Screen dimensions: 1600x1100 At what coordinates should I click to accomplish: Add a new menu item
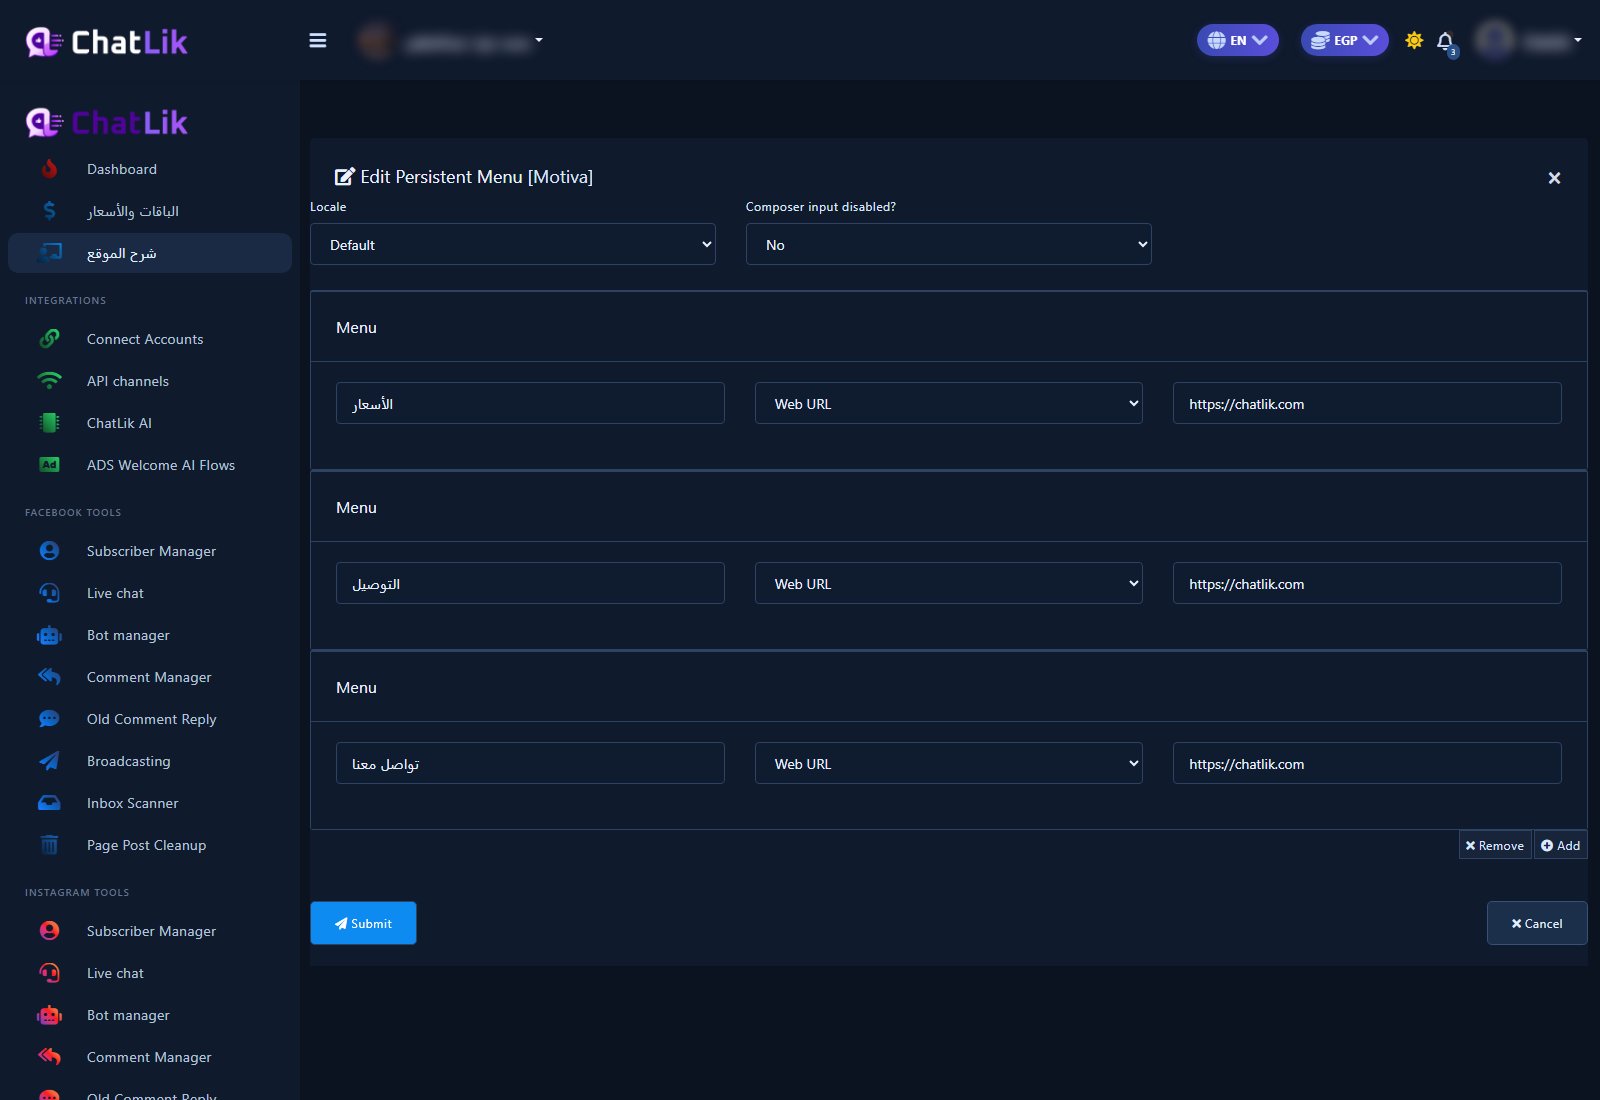click(x=1560, y=845)
